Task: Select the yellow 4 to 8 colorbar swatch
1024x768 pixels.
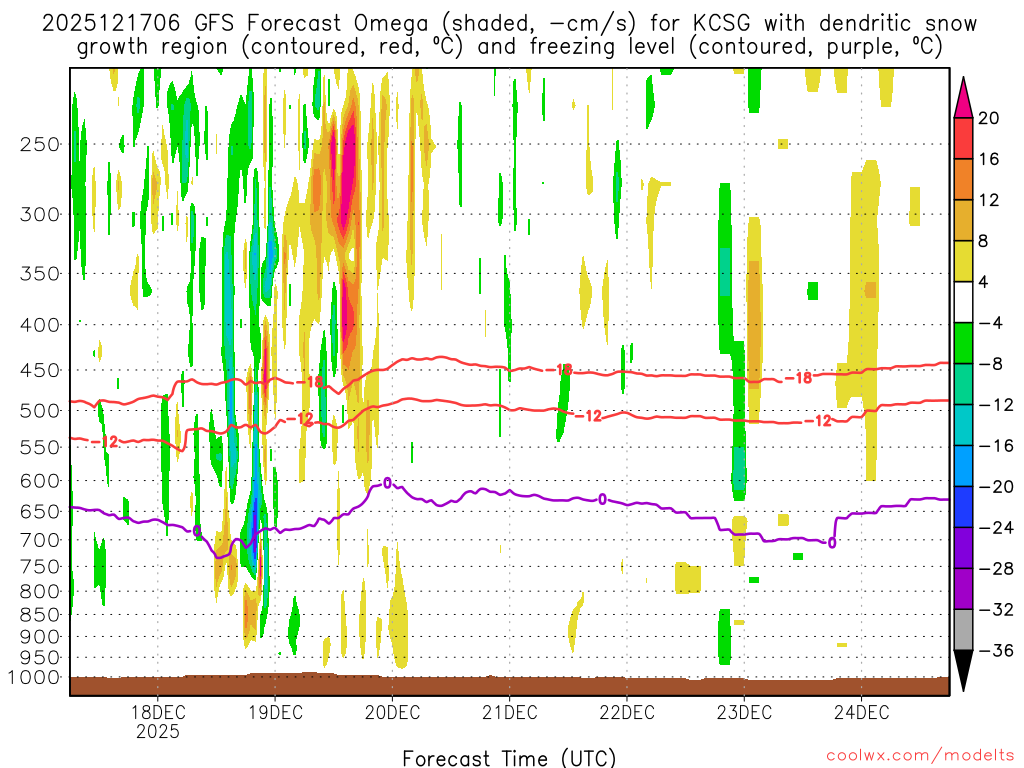Action: 963,261
